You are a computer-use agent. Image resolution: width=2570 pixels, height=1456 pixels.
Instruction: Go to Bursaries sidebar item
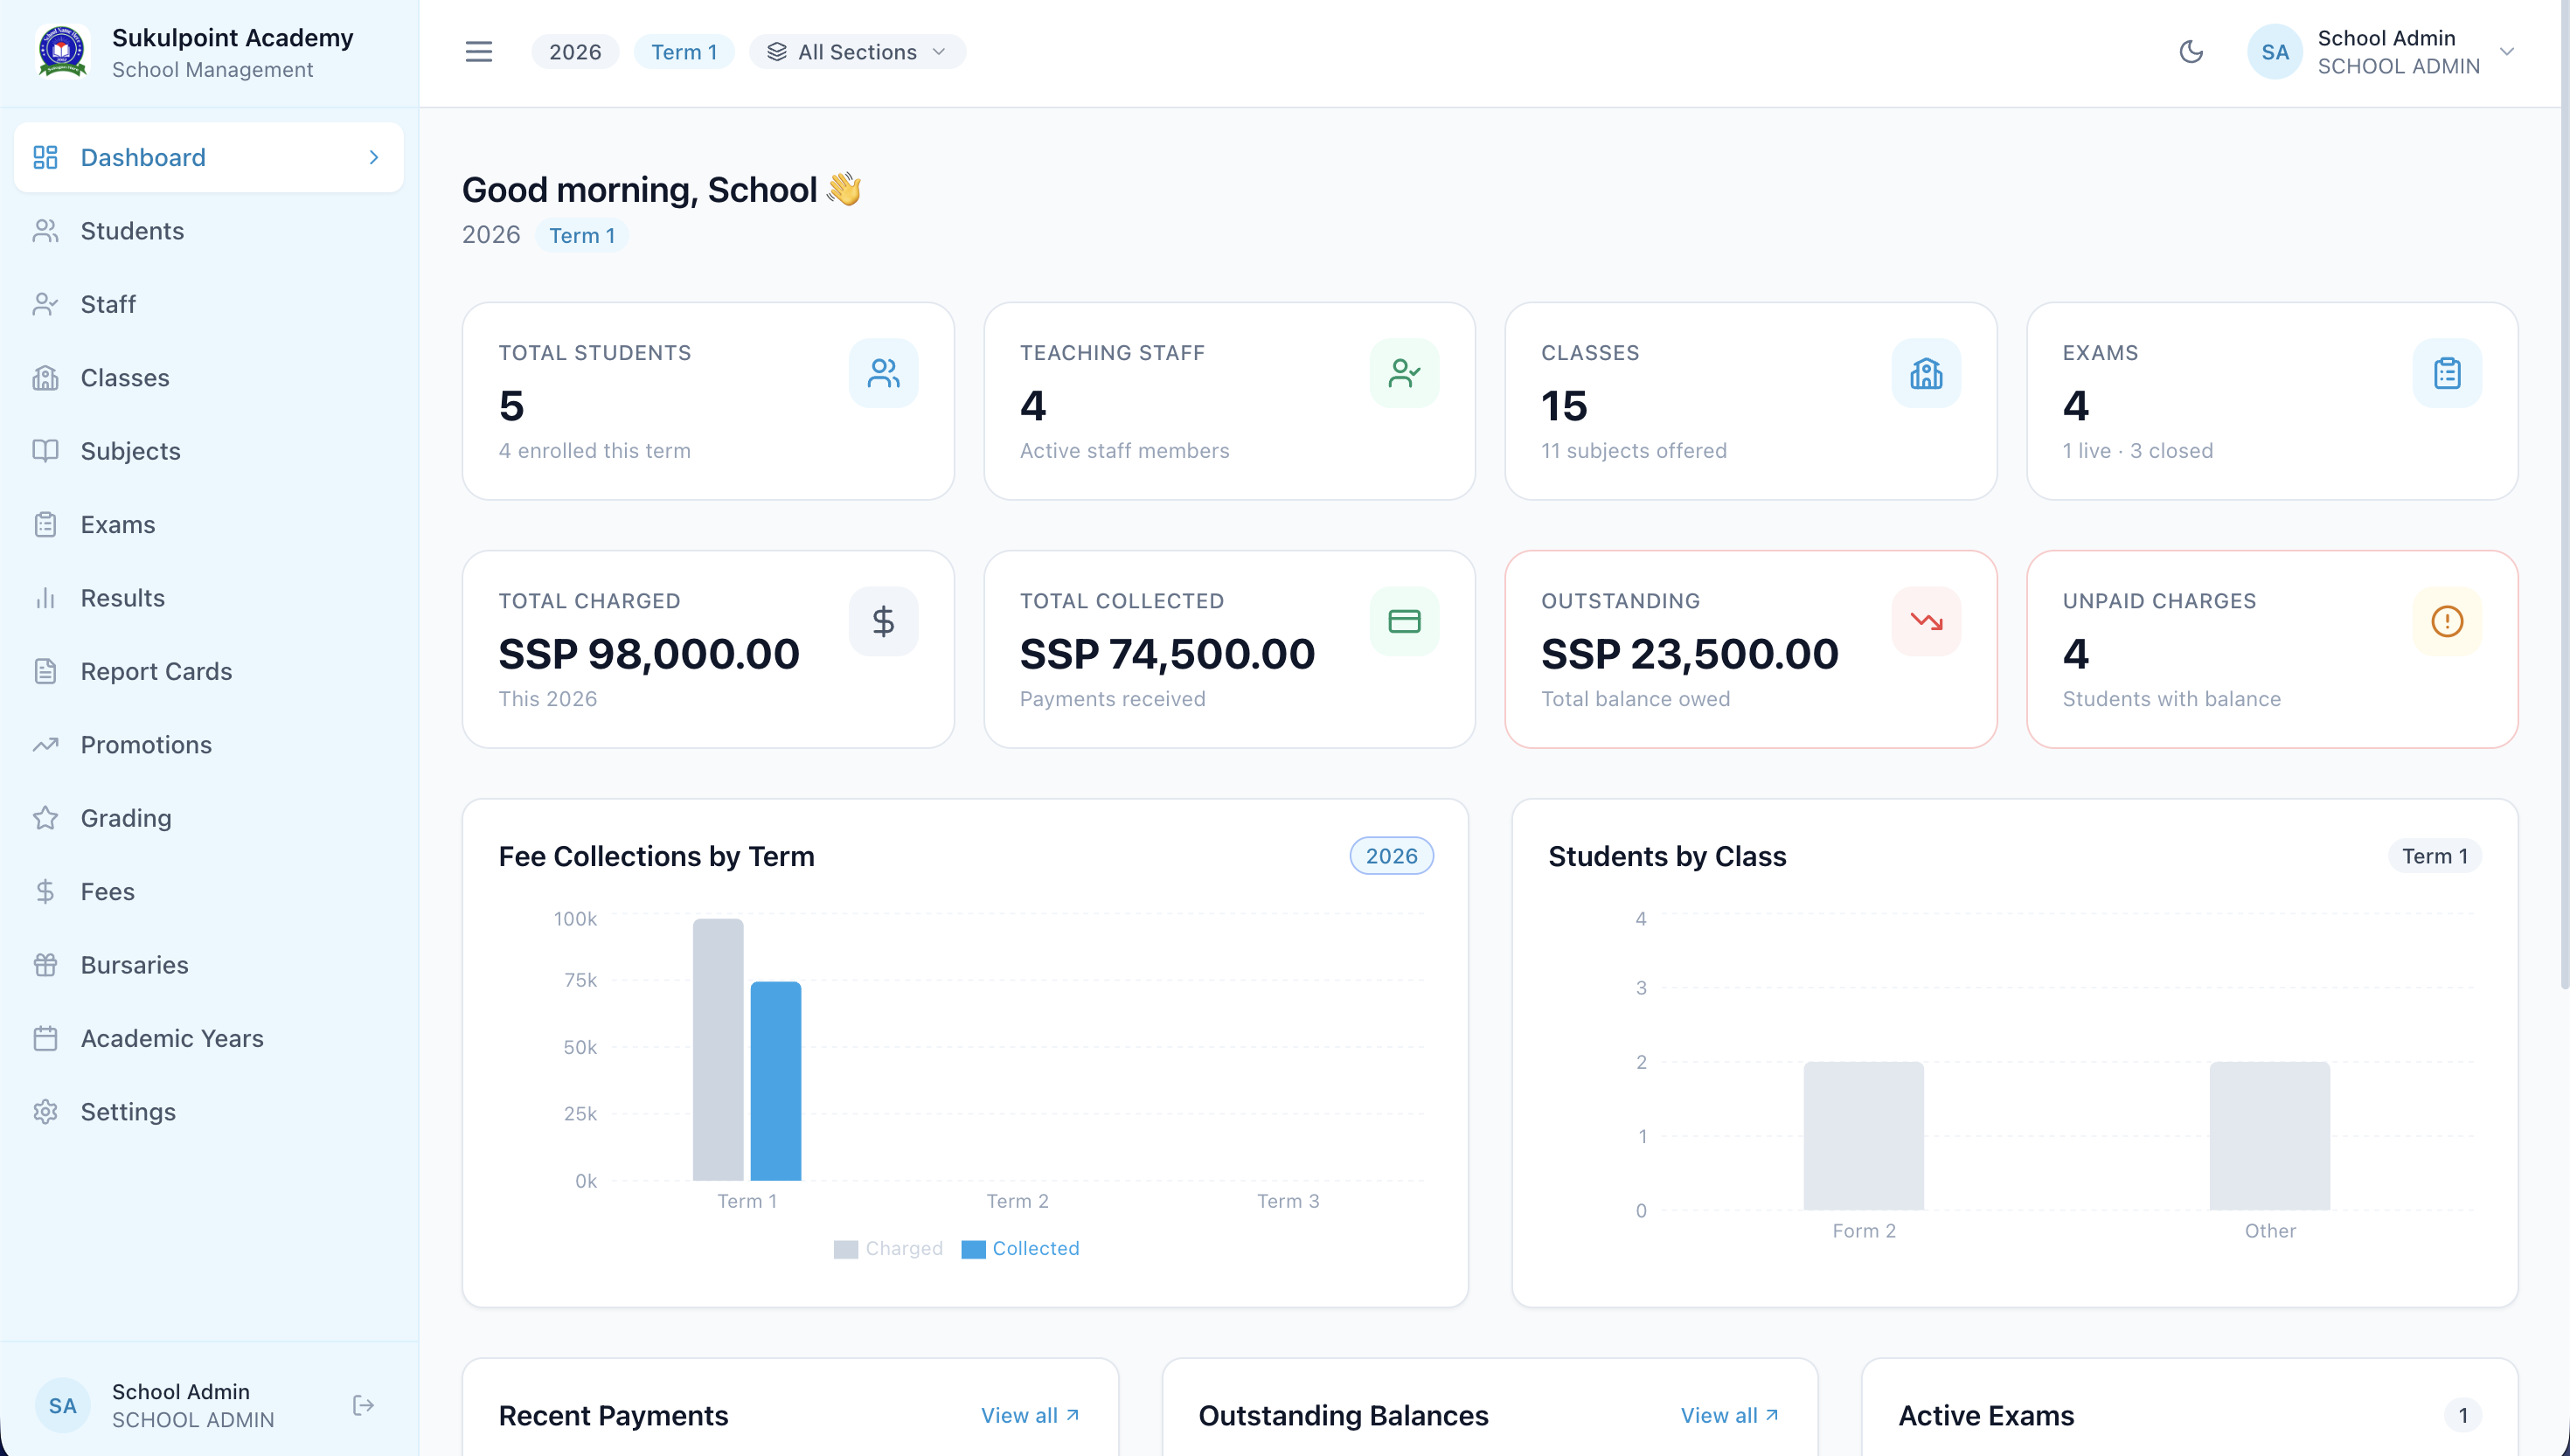pyautogui.click(x=134, y=964)
